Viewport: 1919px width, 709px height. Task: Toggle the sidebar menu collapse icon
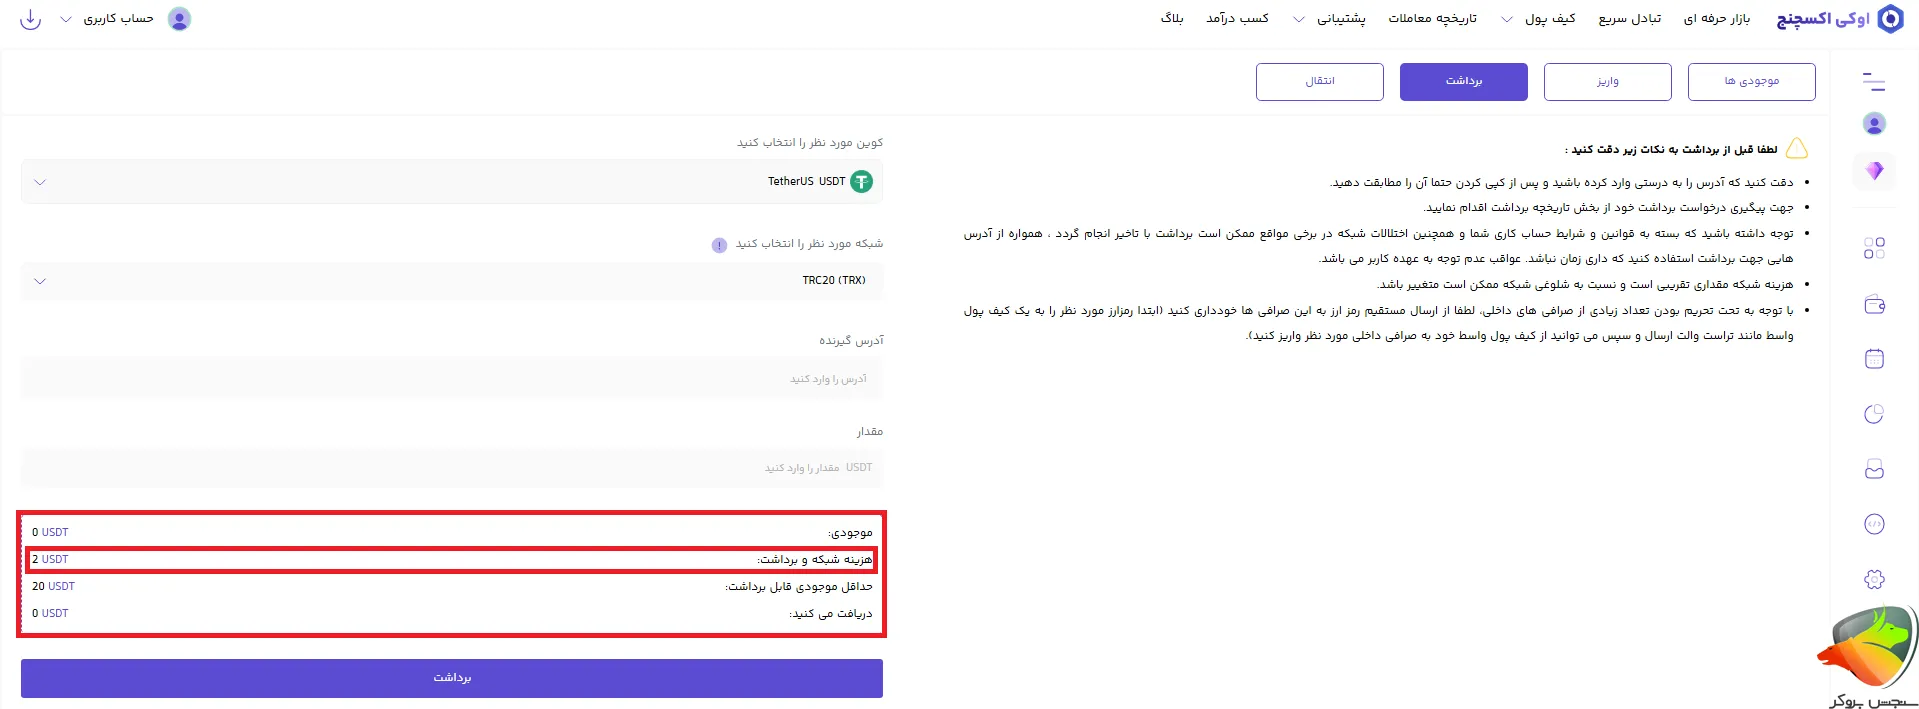point(1874,81)
